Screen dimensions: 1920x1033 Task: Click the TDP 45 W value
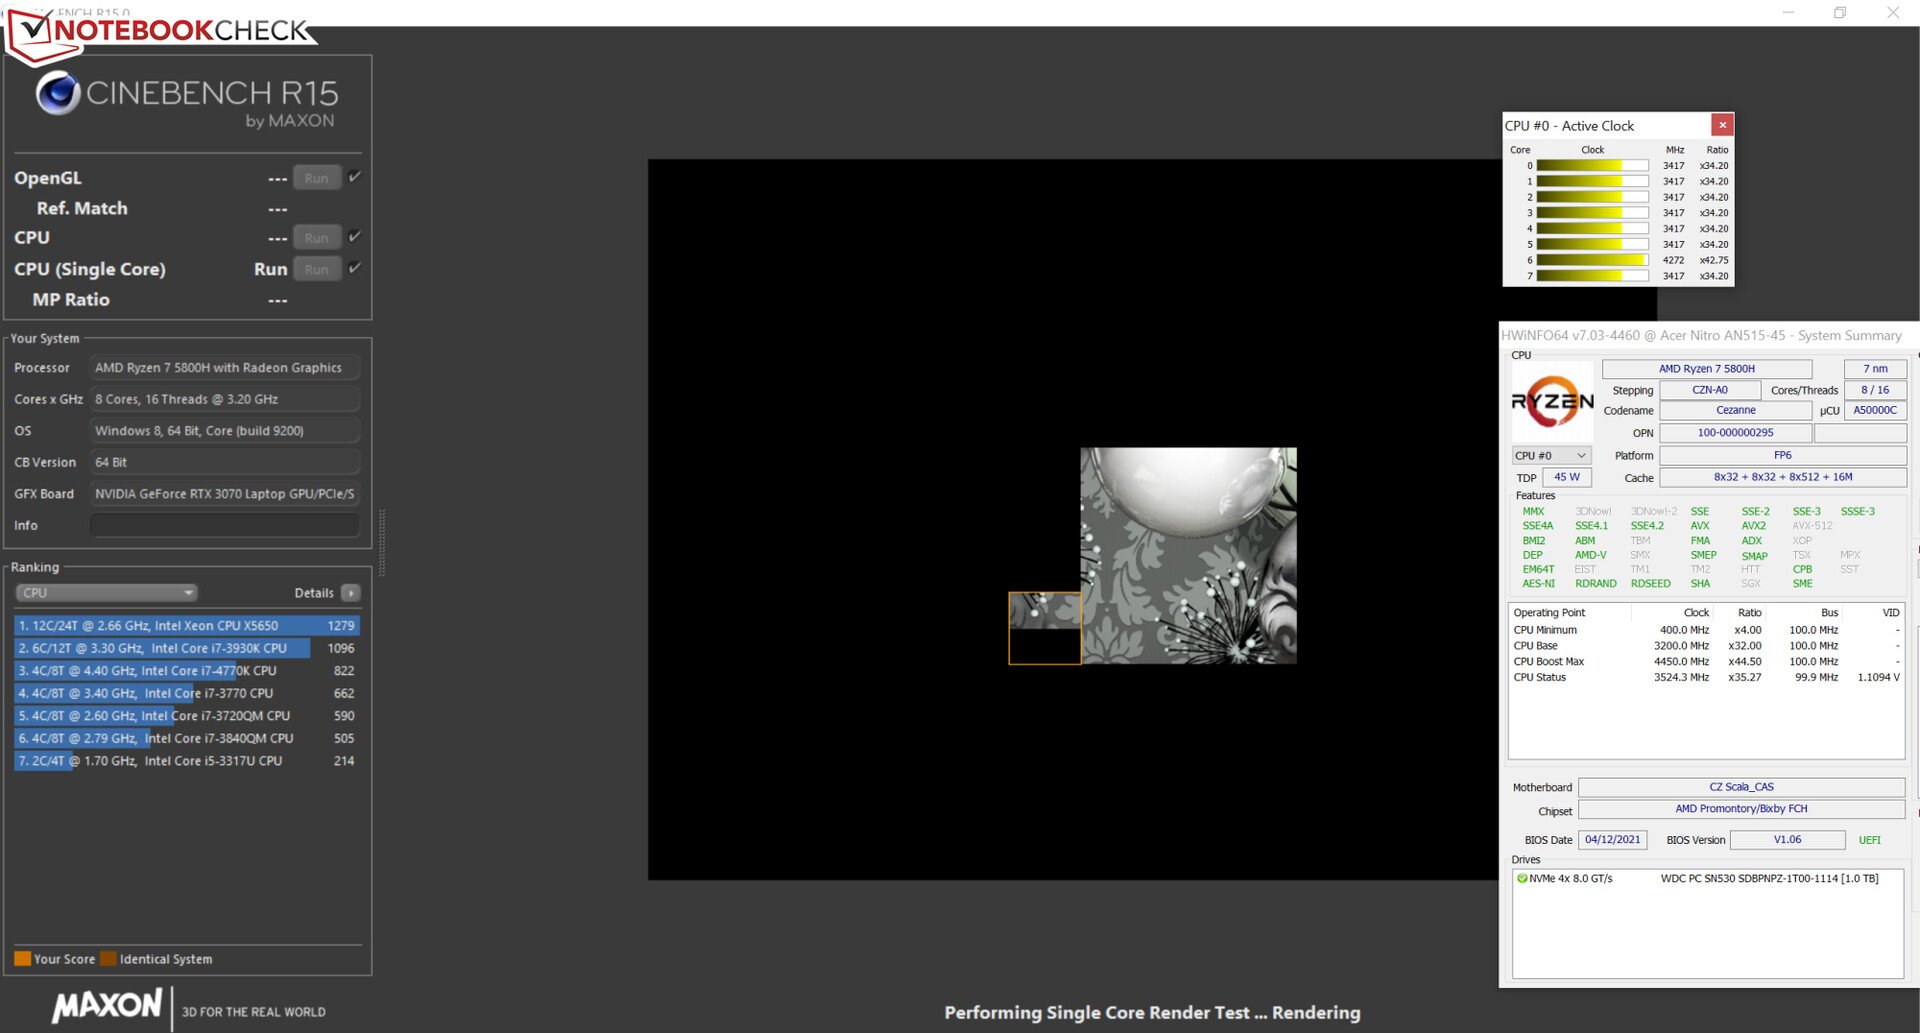click(x=1566, y=478)
